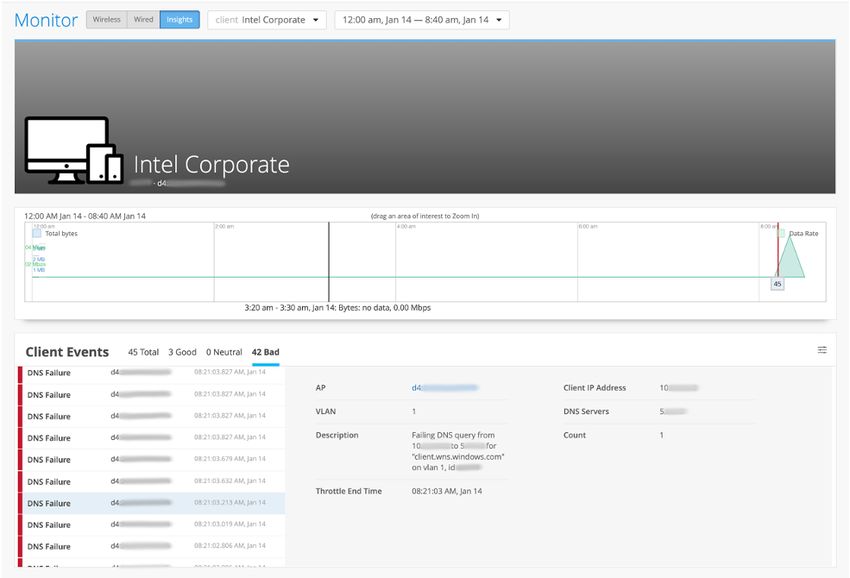Filter to 3 Good events
850x578 pixels.
[x=182, y=352]
